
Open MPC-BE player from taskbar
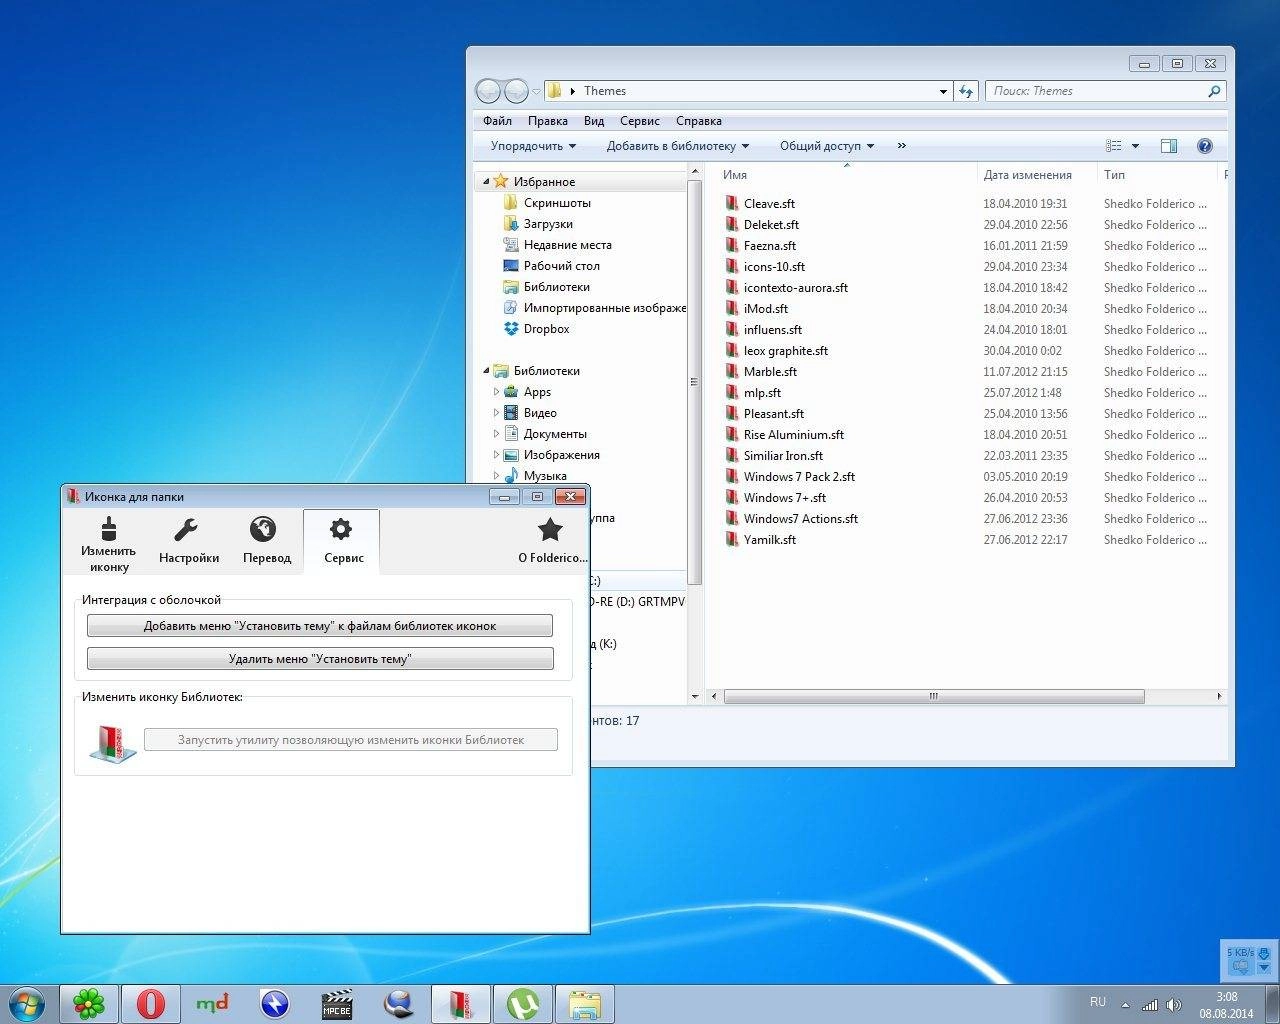337,1004
